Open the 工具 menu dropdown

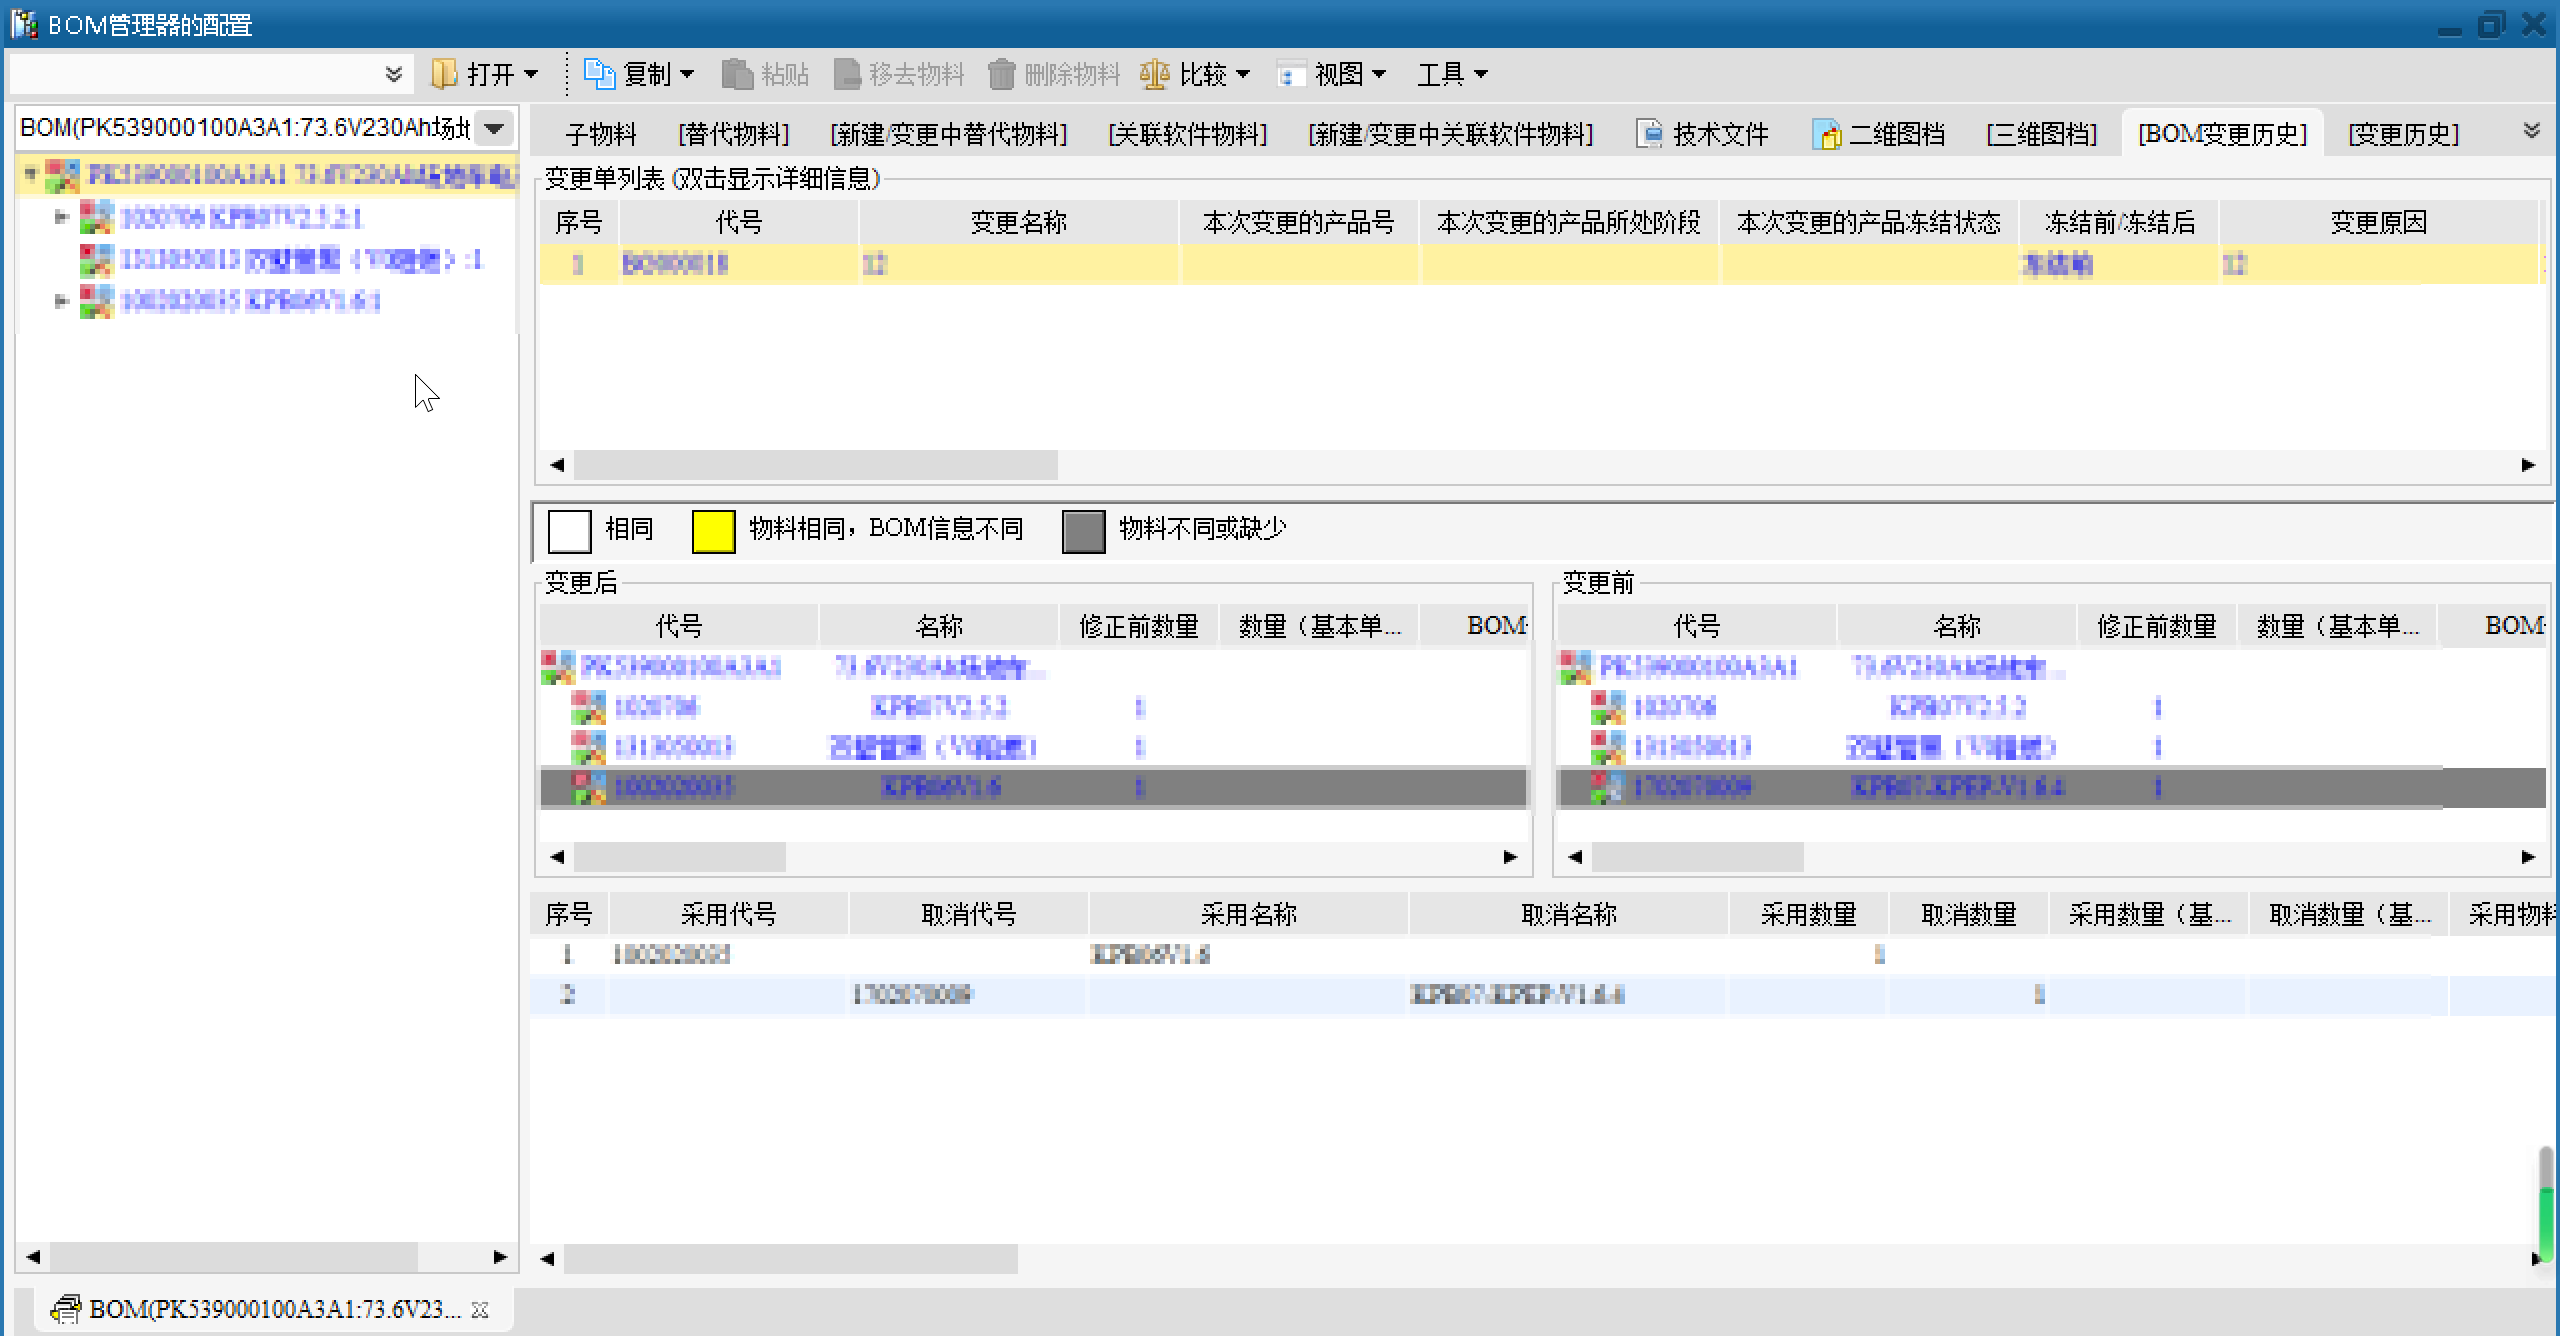pos(1452,74)
